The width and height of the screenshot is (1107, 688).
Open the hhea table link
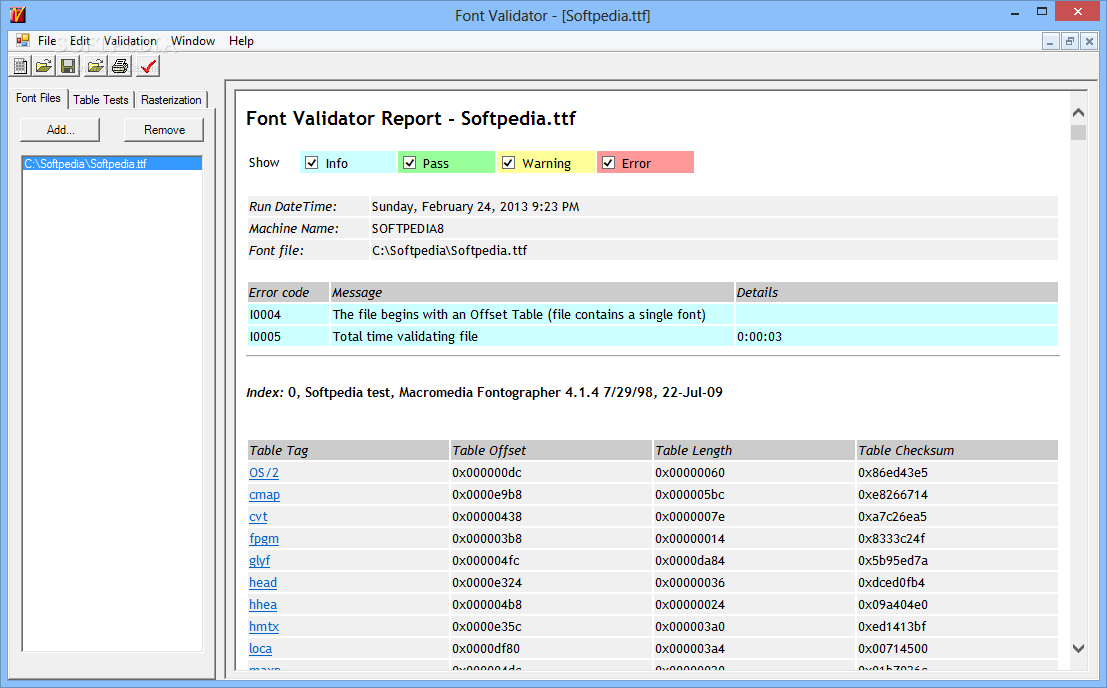click(263, 604)
